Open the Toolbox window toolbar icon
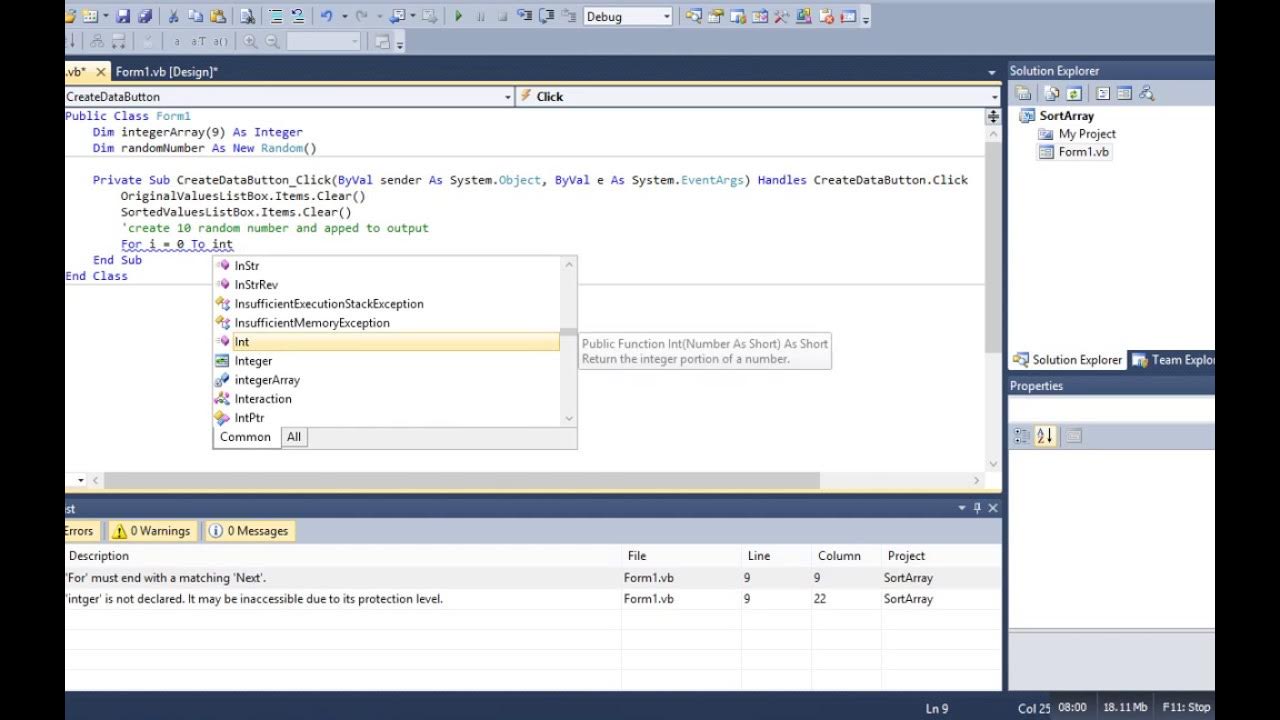1280x720 pixels. coord(781,17)
